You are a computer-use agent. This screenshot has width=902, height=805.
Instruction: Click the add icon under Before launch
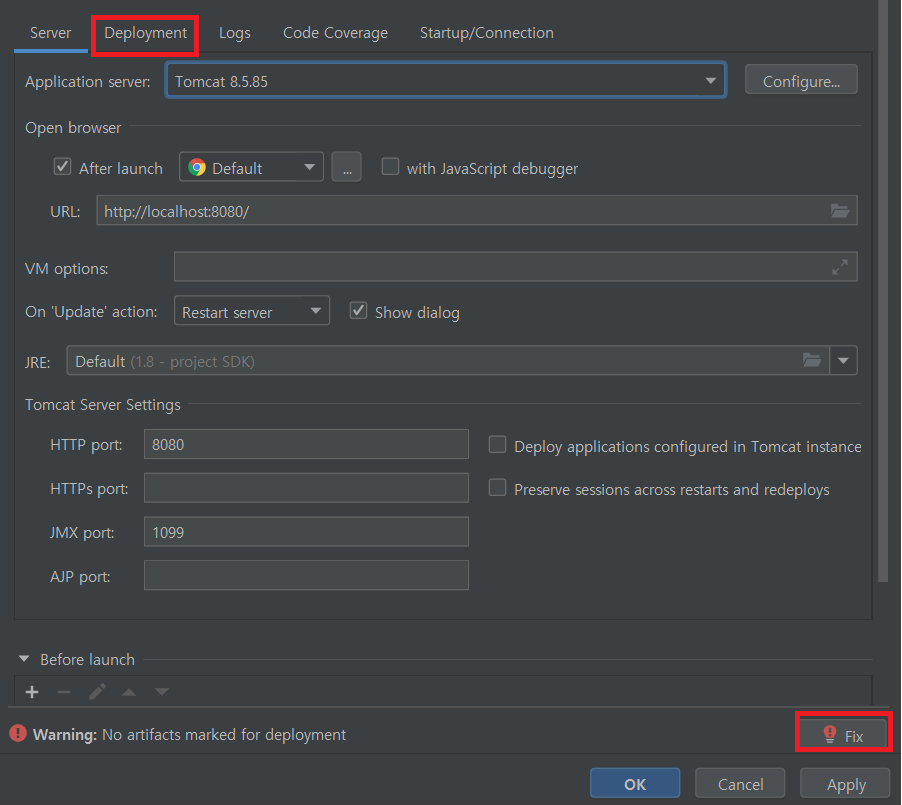tap(31, 691)
